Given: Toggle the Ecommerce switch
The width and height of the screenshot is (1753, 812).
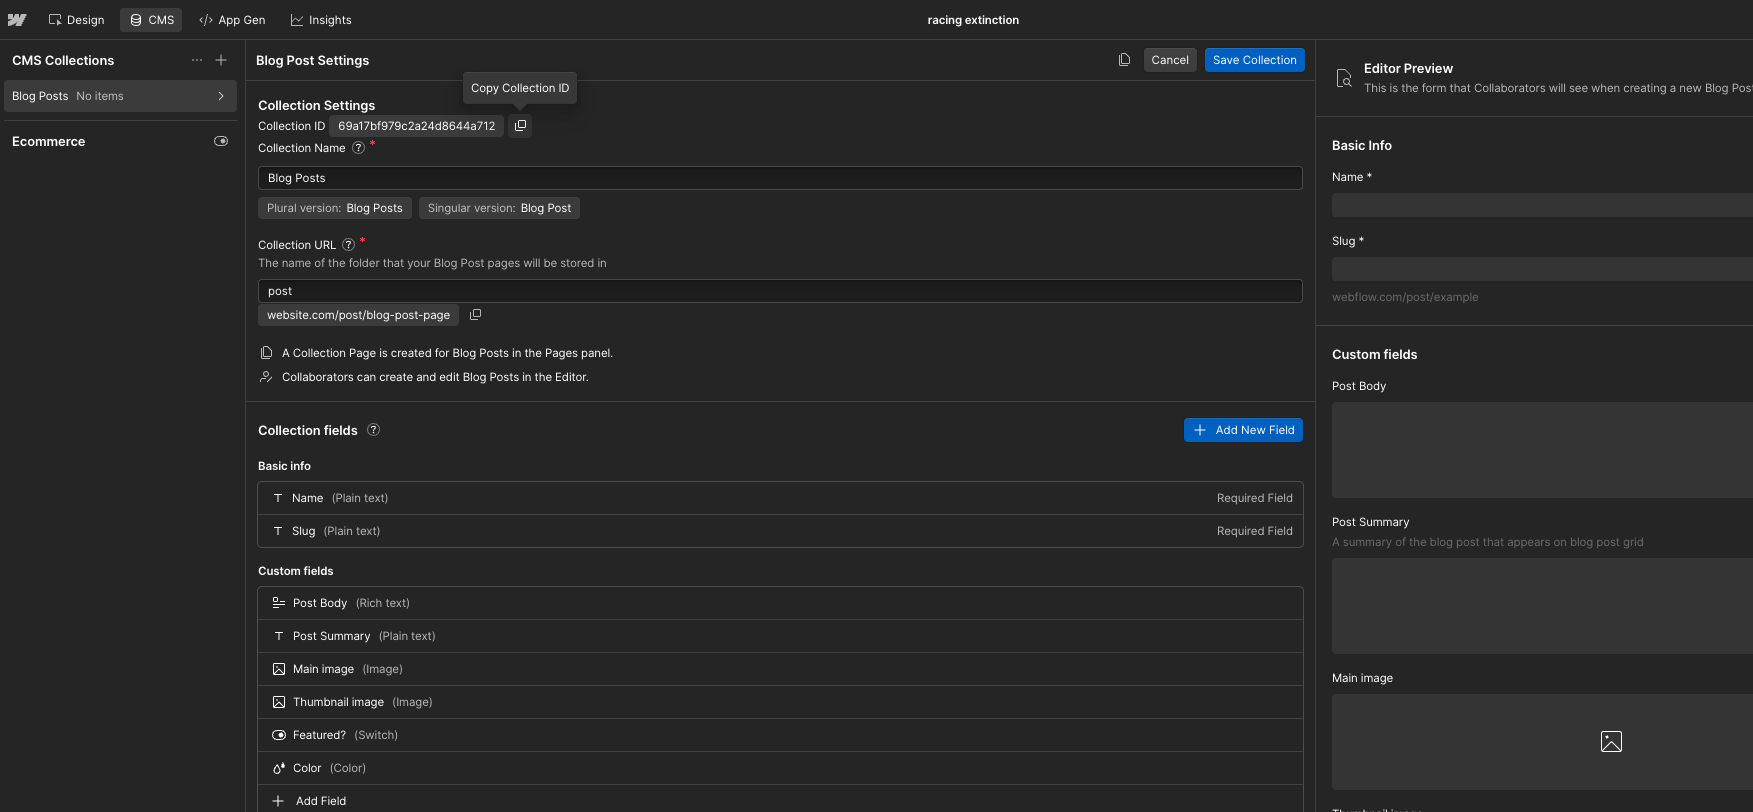Looking at the screenshot, I should (x=221, y=141).
